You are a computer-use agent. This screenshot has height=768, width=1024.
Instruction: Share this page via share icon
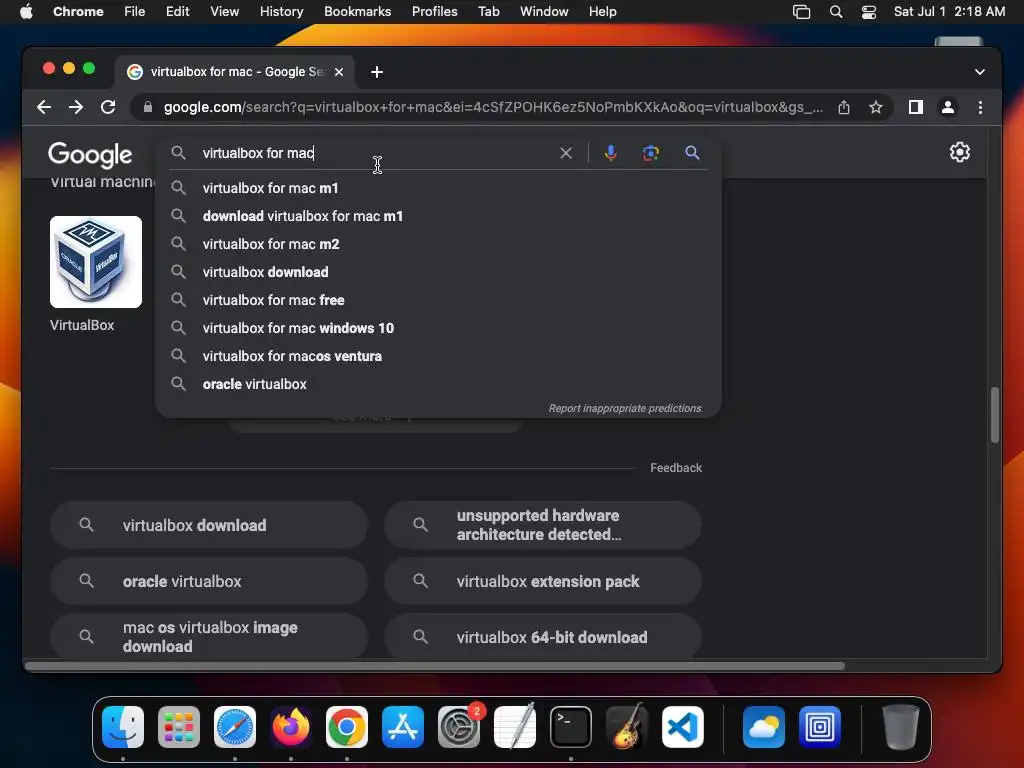pos(844,107)
